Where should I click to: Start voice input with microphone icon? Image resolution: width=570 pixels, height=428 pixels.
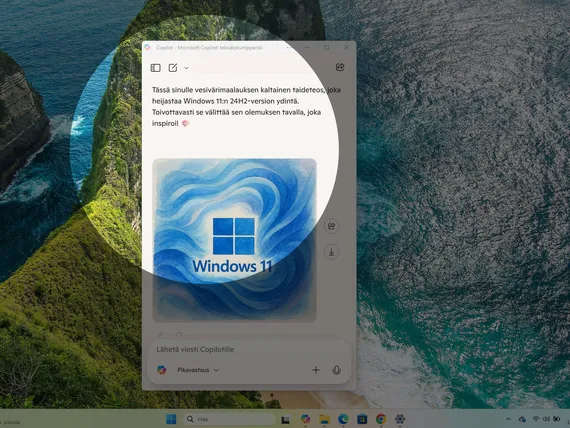[x=337, y=370]
